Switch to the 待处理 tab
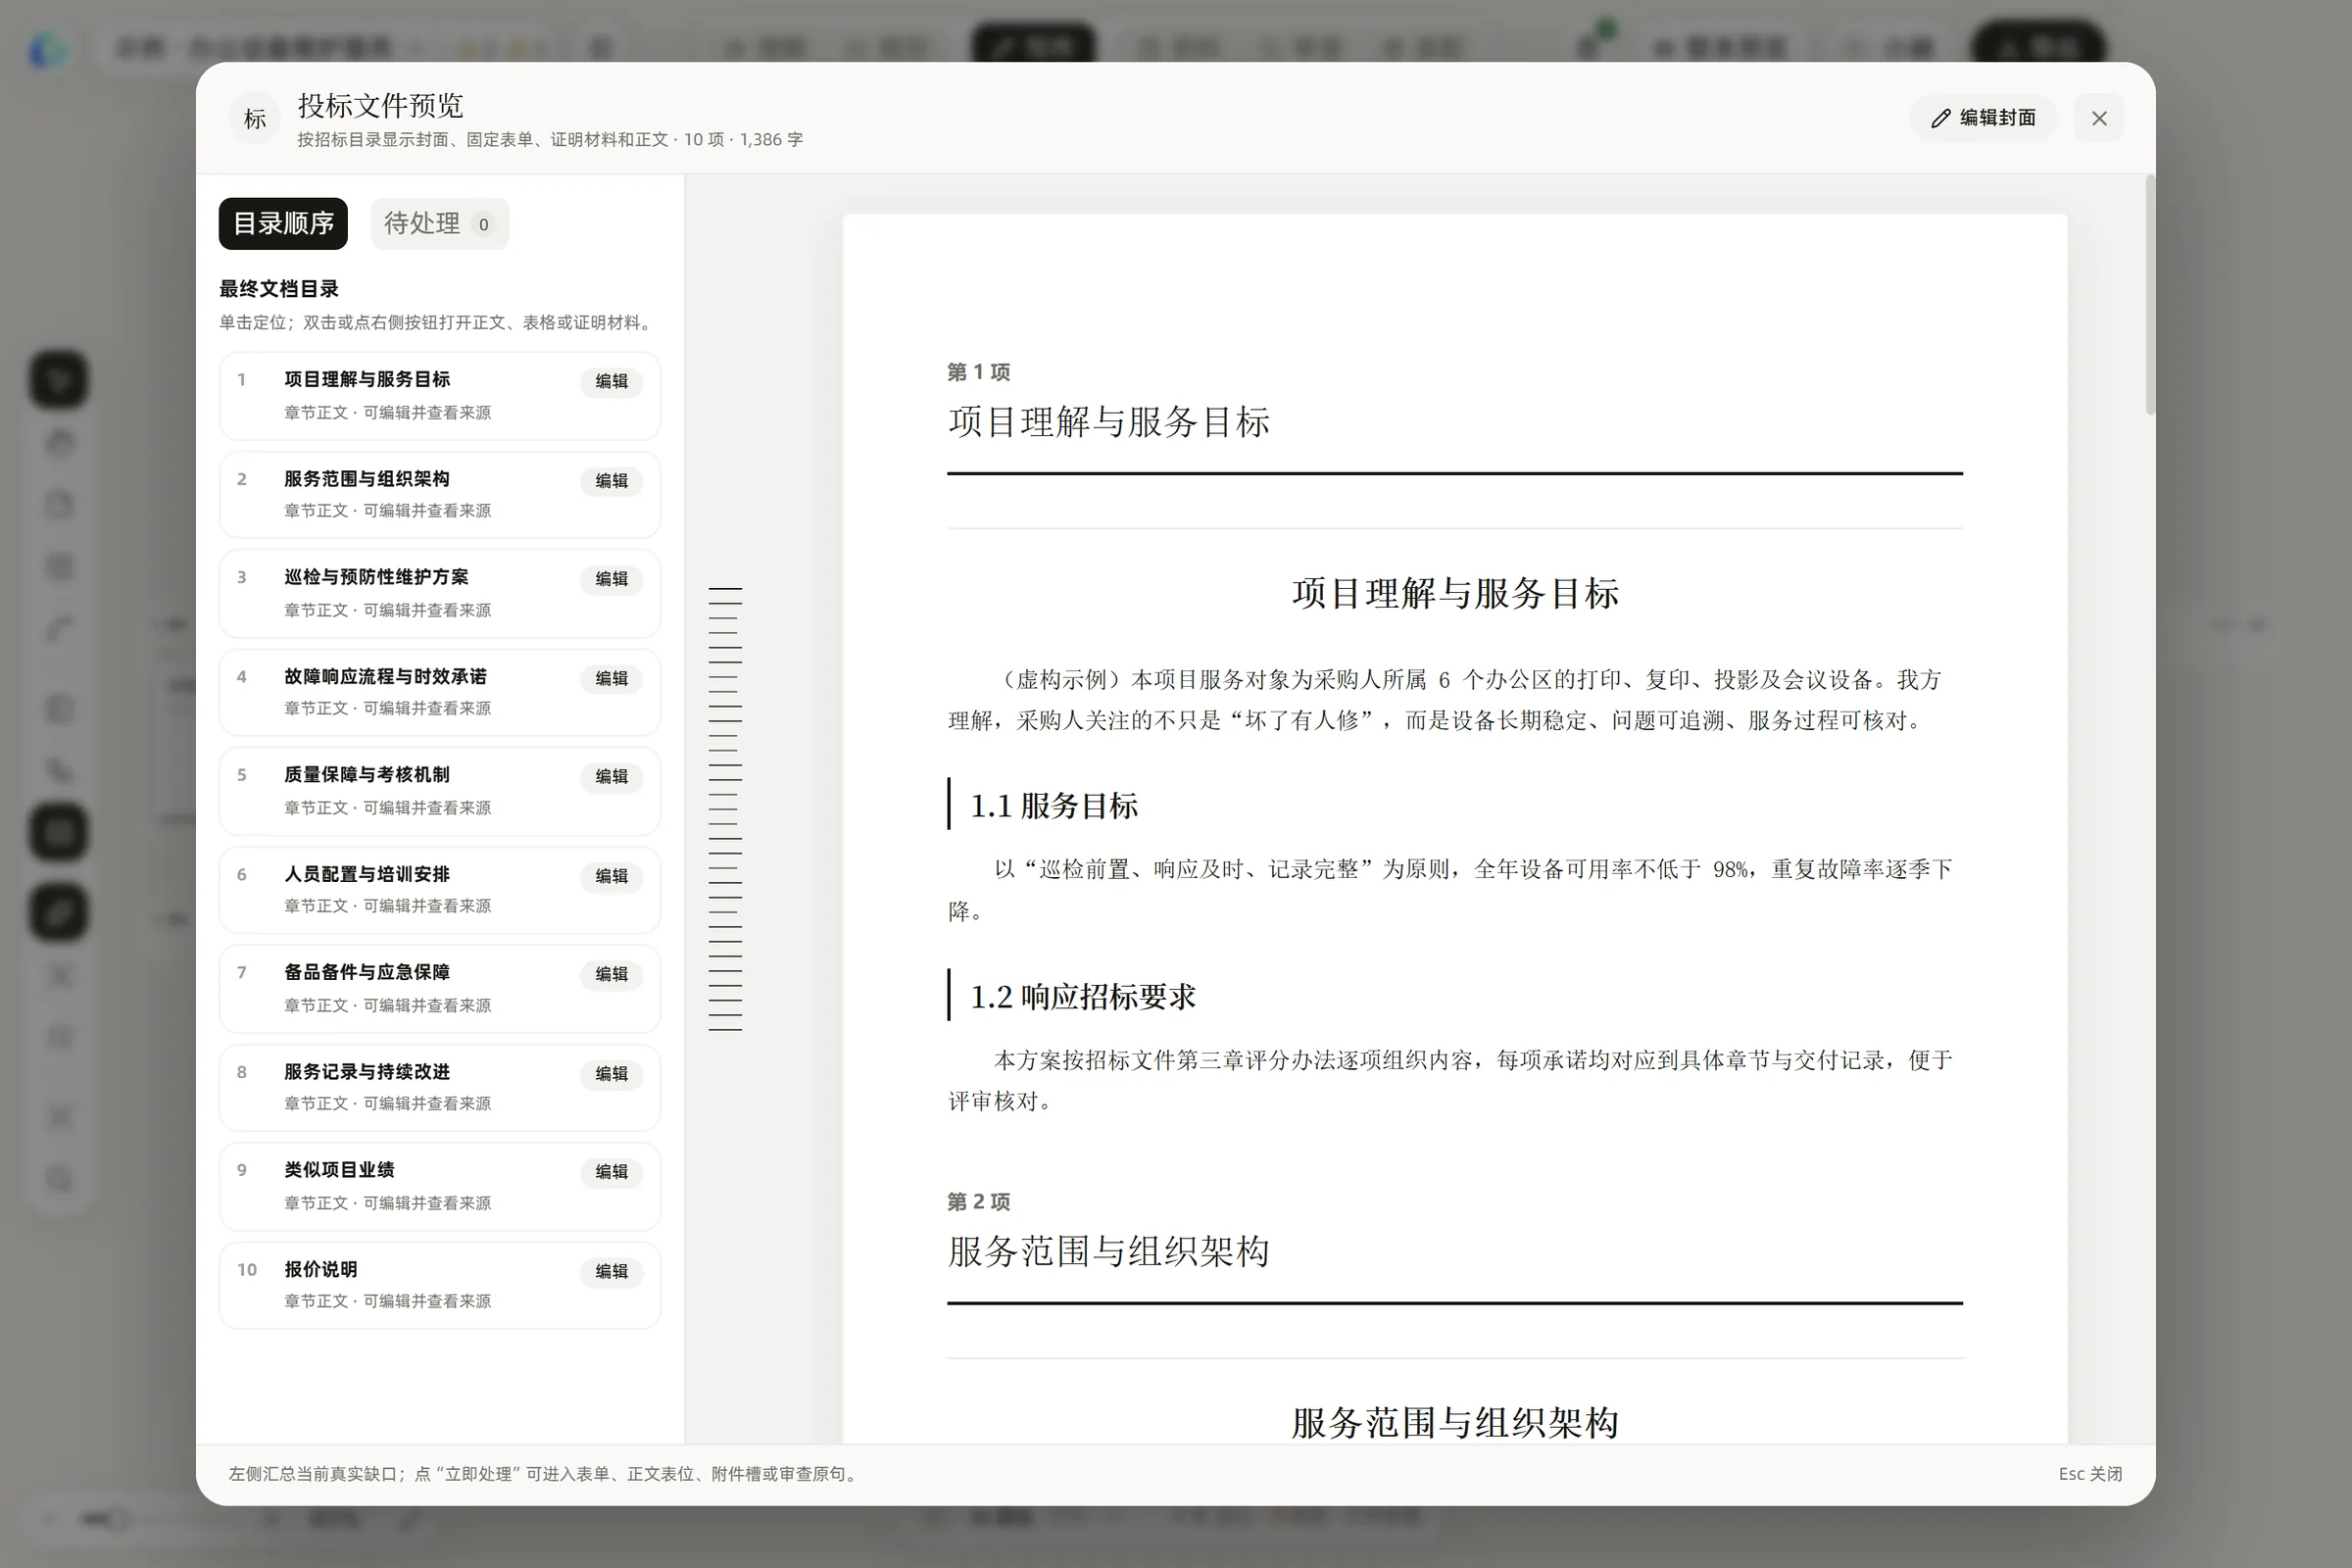 click(439, 223)
